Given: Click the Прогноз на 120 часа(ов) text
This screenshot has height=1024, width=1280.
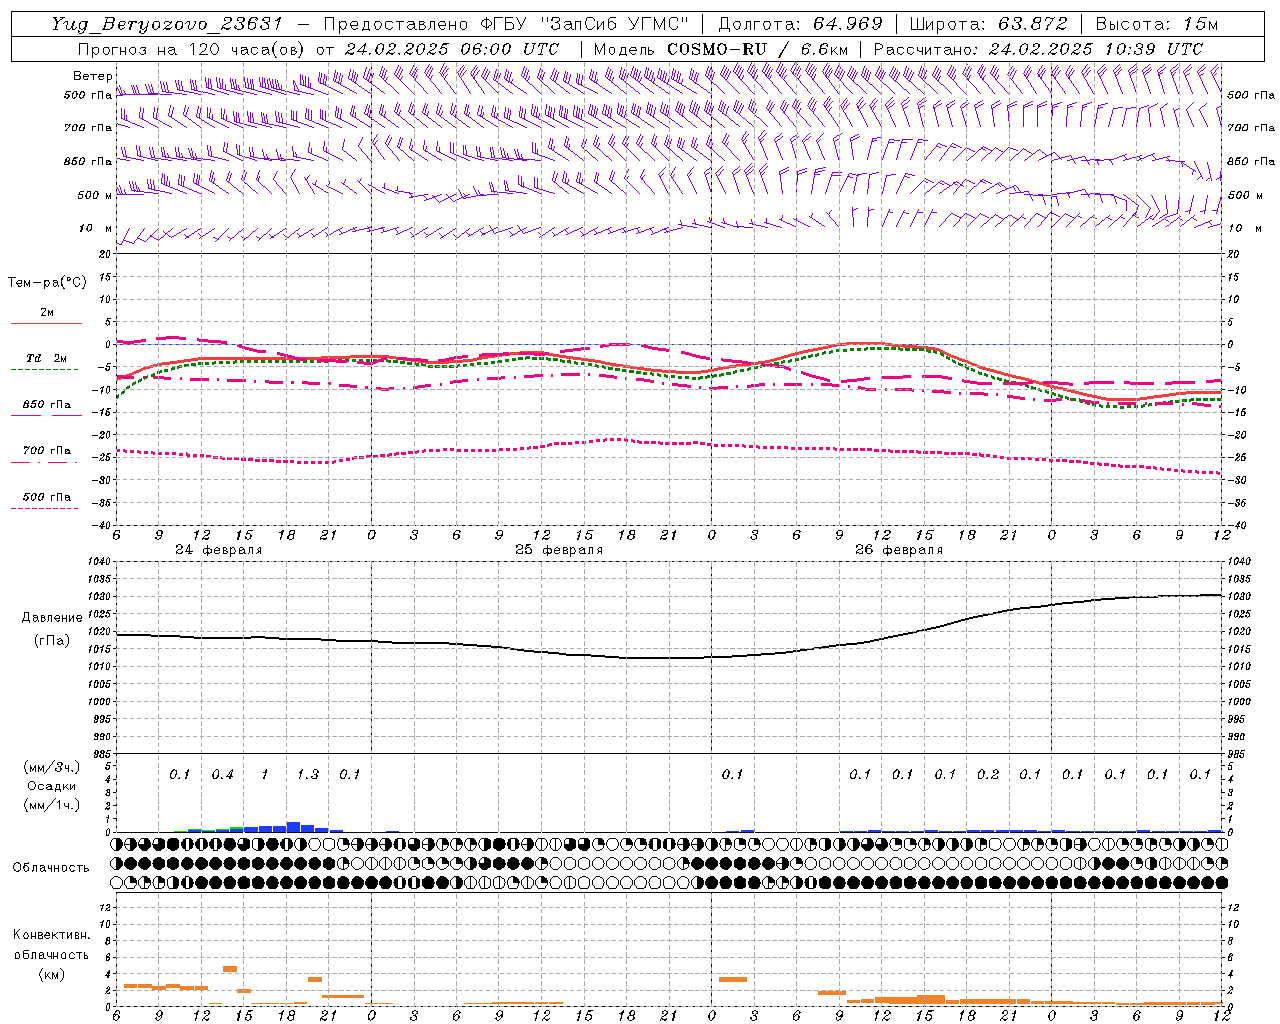Looking at the screenshot, I should click(191, 49).
